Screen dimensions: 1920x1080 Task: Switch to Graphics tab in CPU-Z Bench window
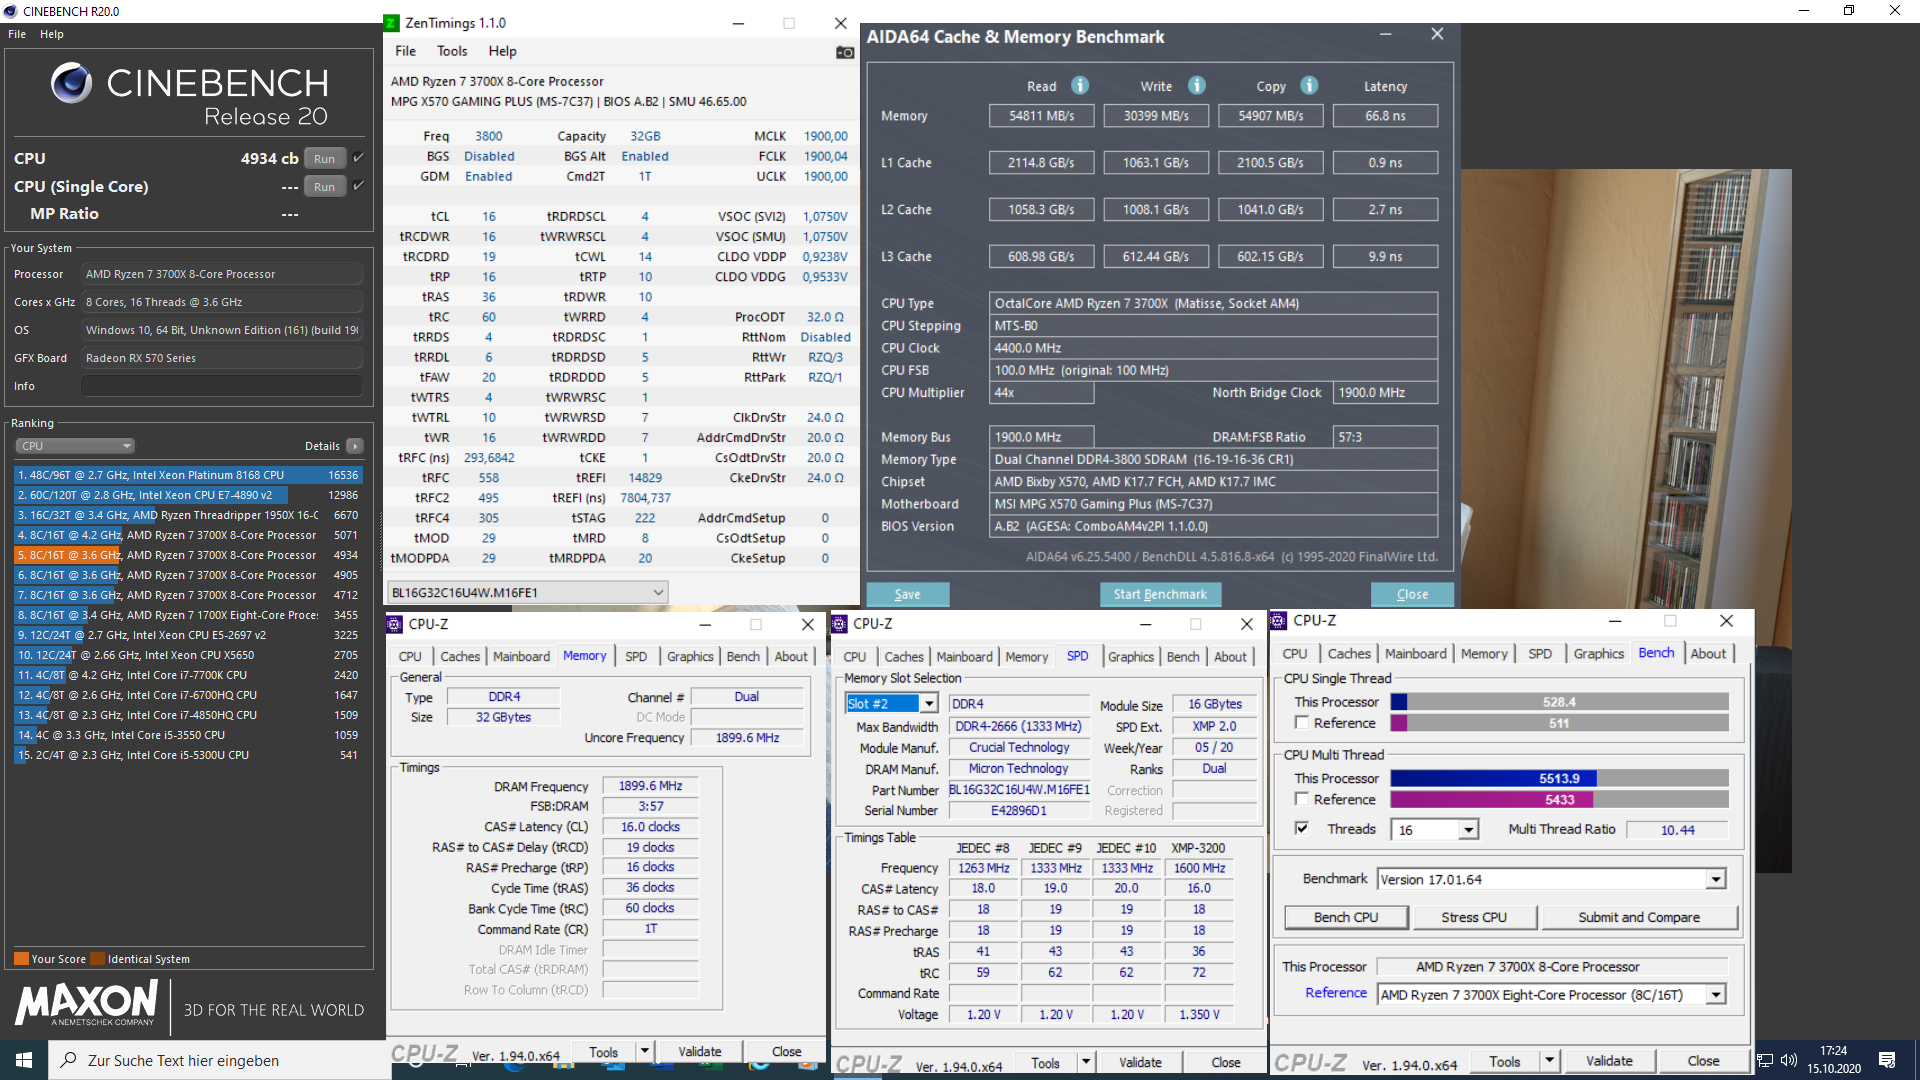click(1598, 653)
